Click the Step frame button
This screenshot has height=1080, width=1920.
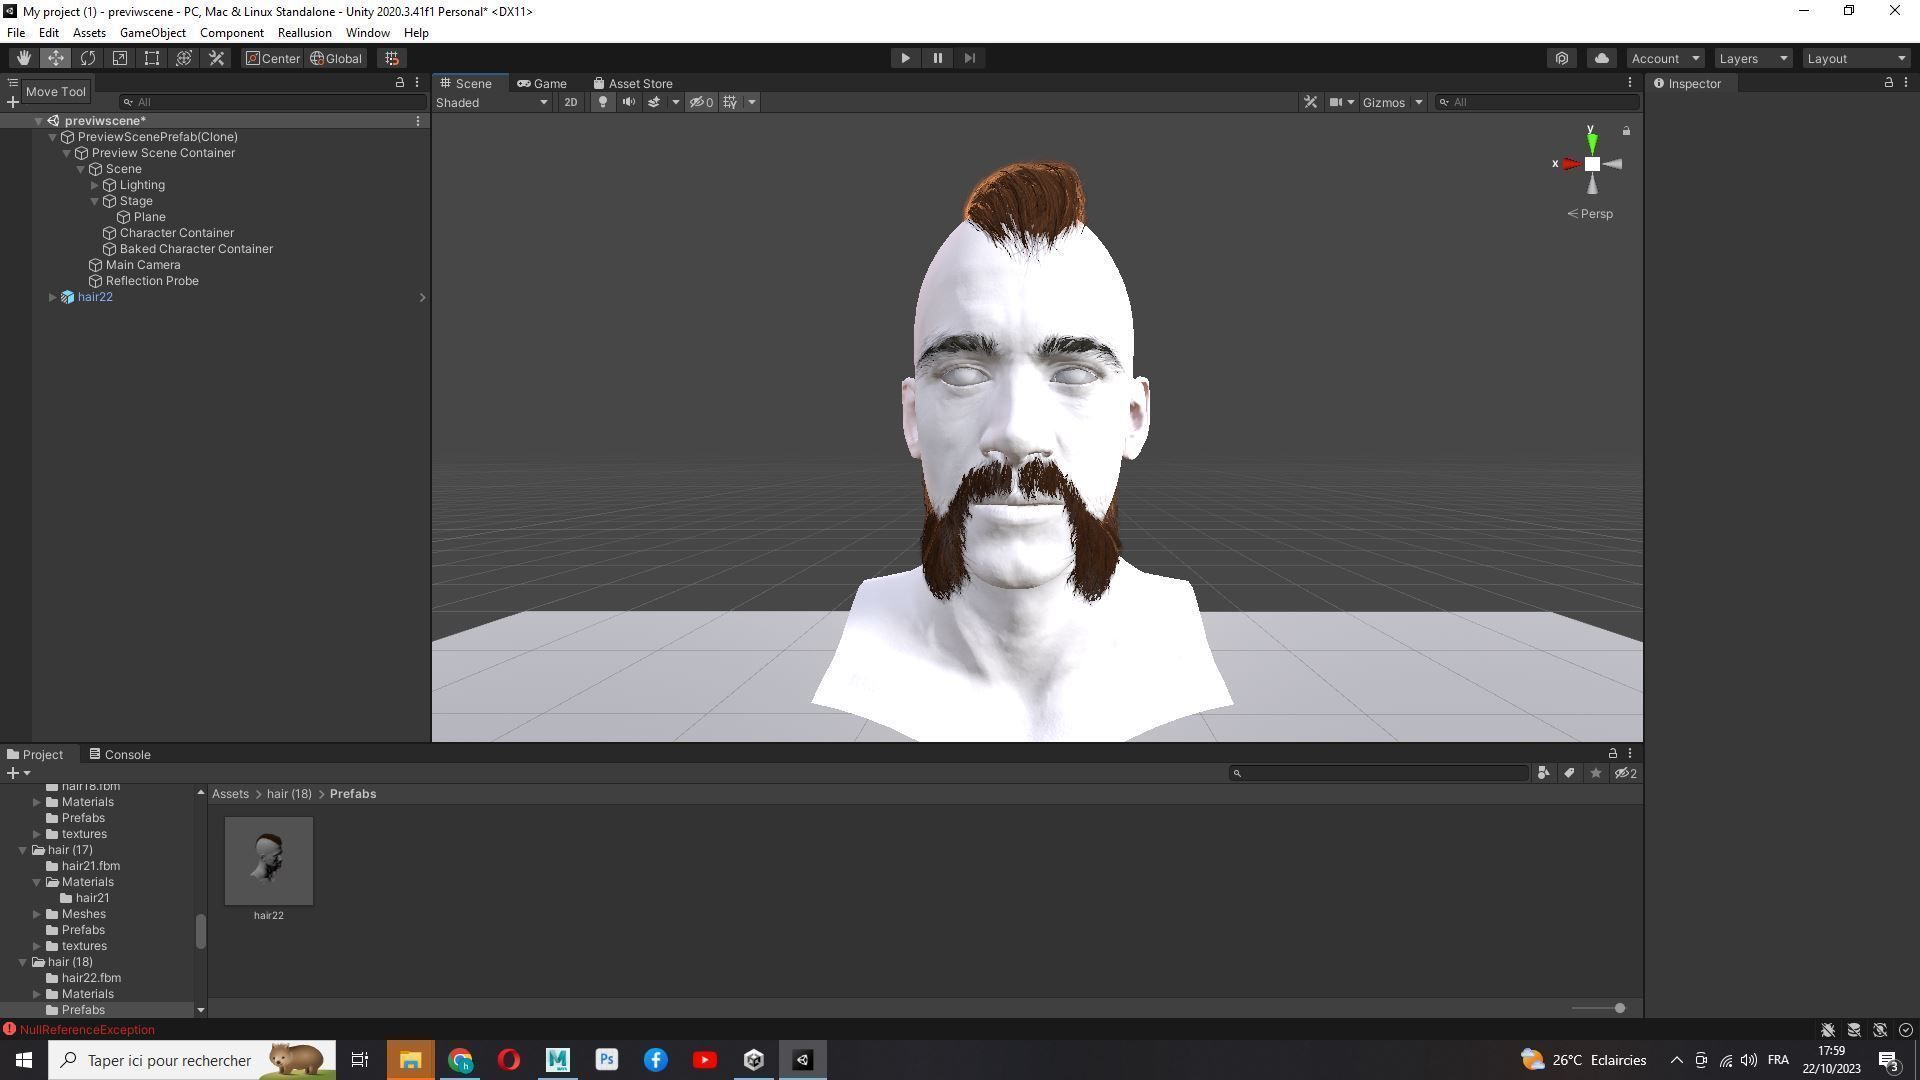[x=969, y=58]
